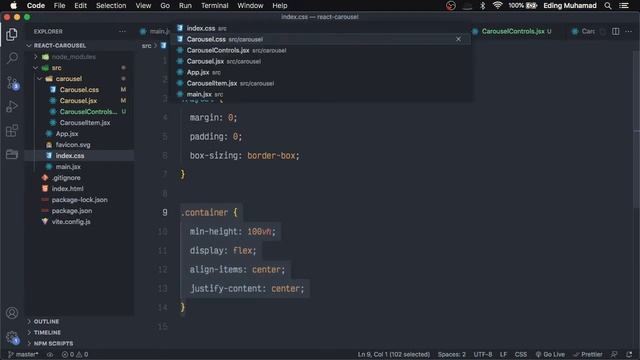Screen dimensions: 640x360
Task: Open macOS Control Center icon
Action: tap(624, 6)
